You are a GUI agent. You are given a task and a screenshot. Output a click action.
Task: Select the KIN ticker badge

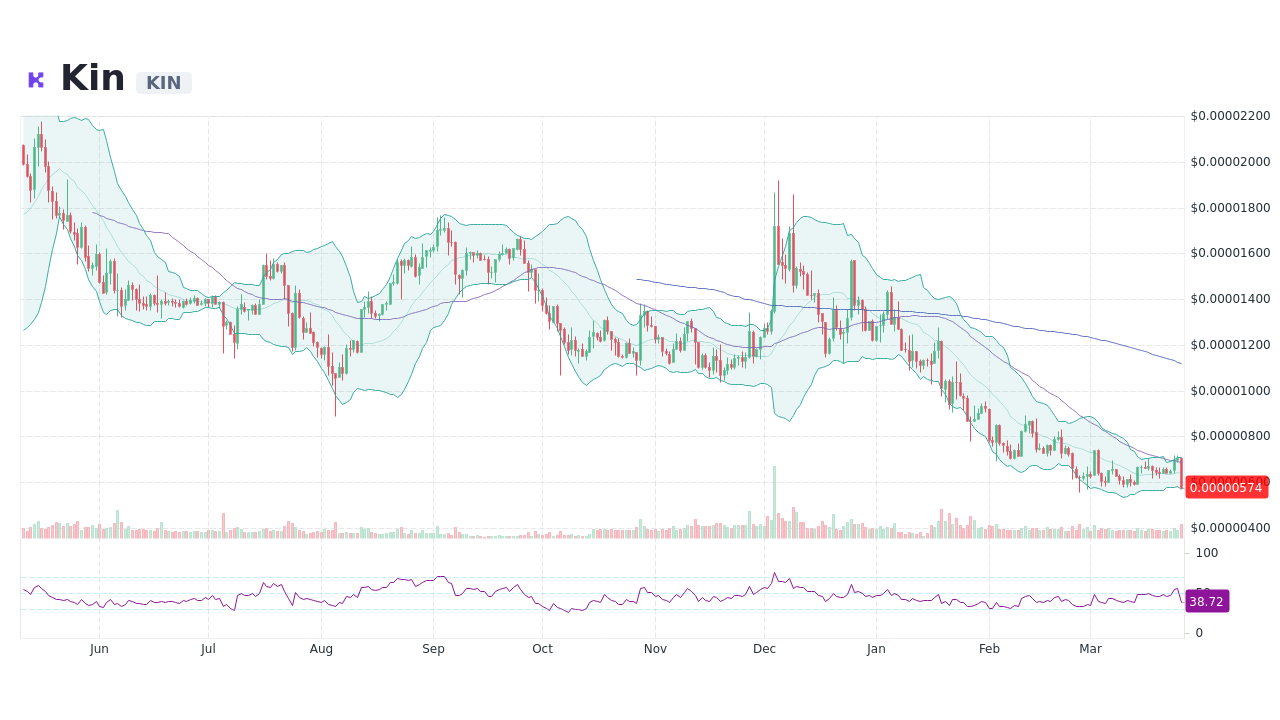(x=163, y=83)
